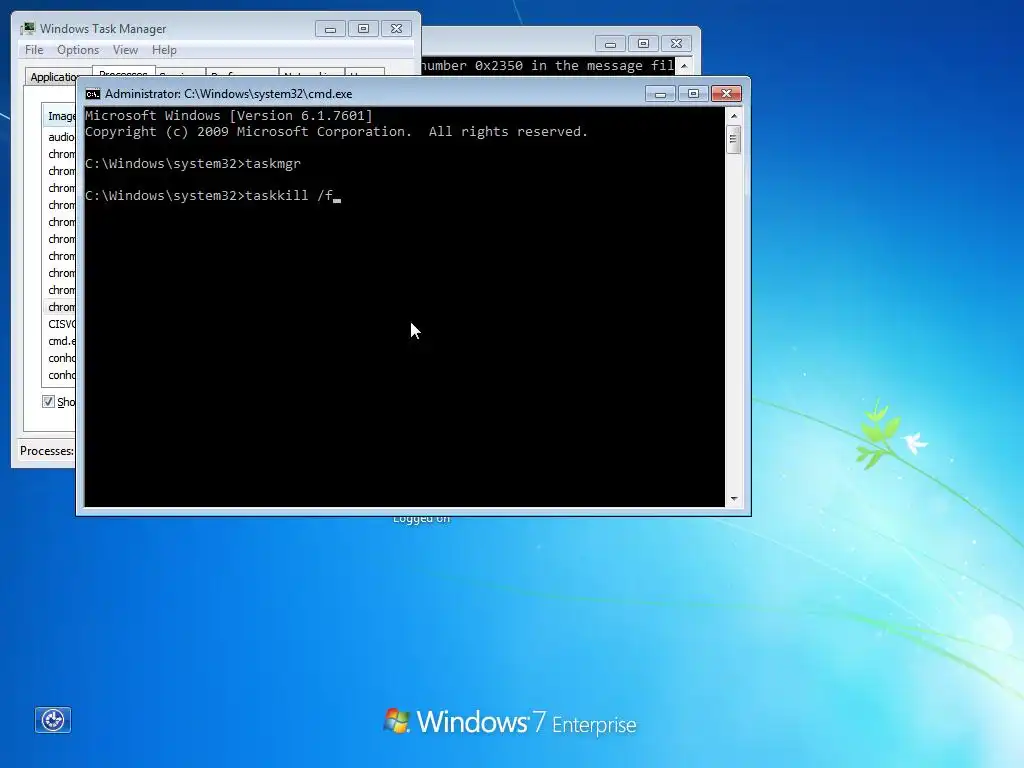Viewport: 1024px width, 768px height.
Task: Click the Task Manager title bar icon
Action: (28, 29)
